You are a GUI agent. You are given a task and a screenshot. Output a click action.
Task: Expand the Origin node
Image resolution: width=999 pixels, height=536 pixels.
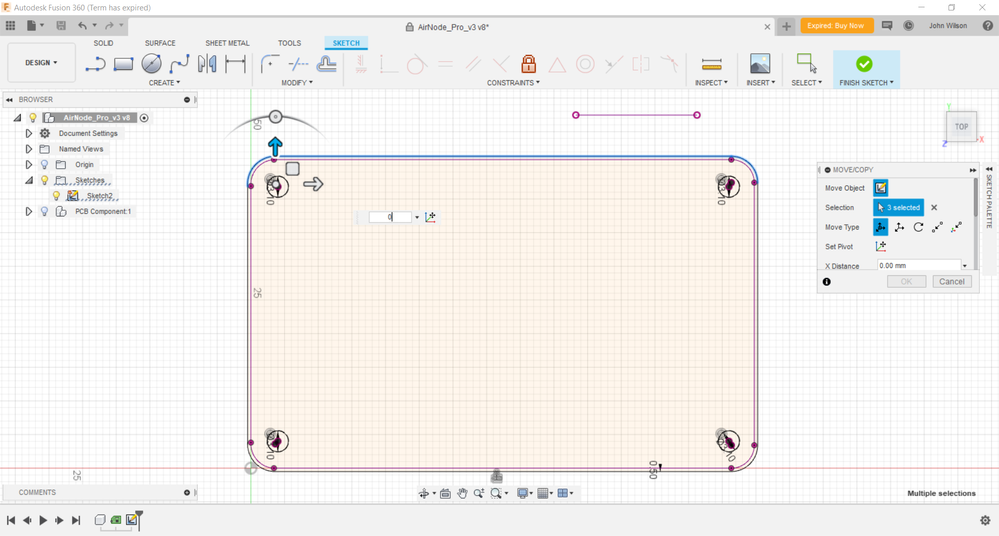point(29,164)
